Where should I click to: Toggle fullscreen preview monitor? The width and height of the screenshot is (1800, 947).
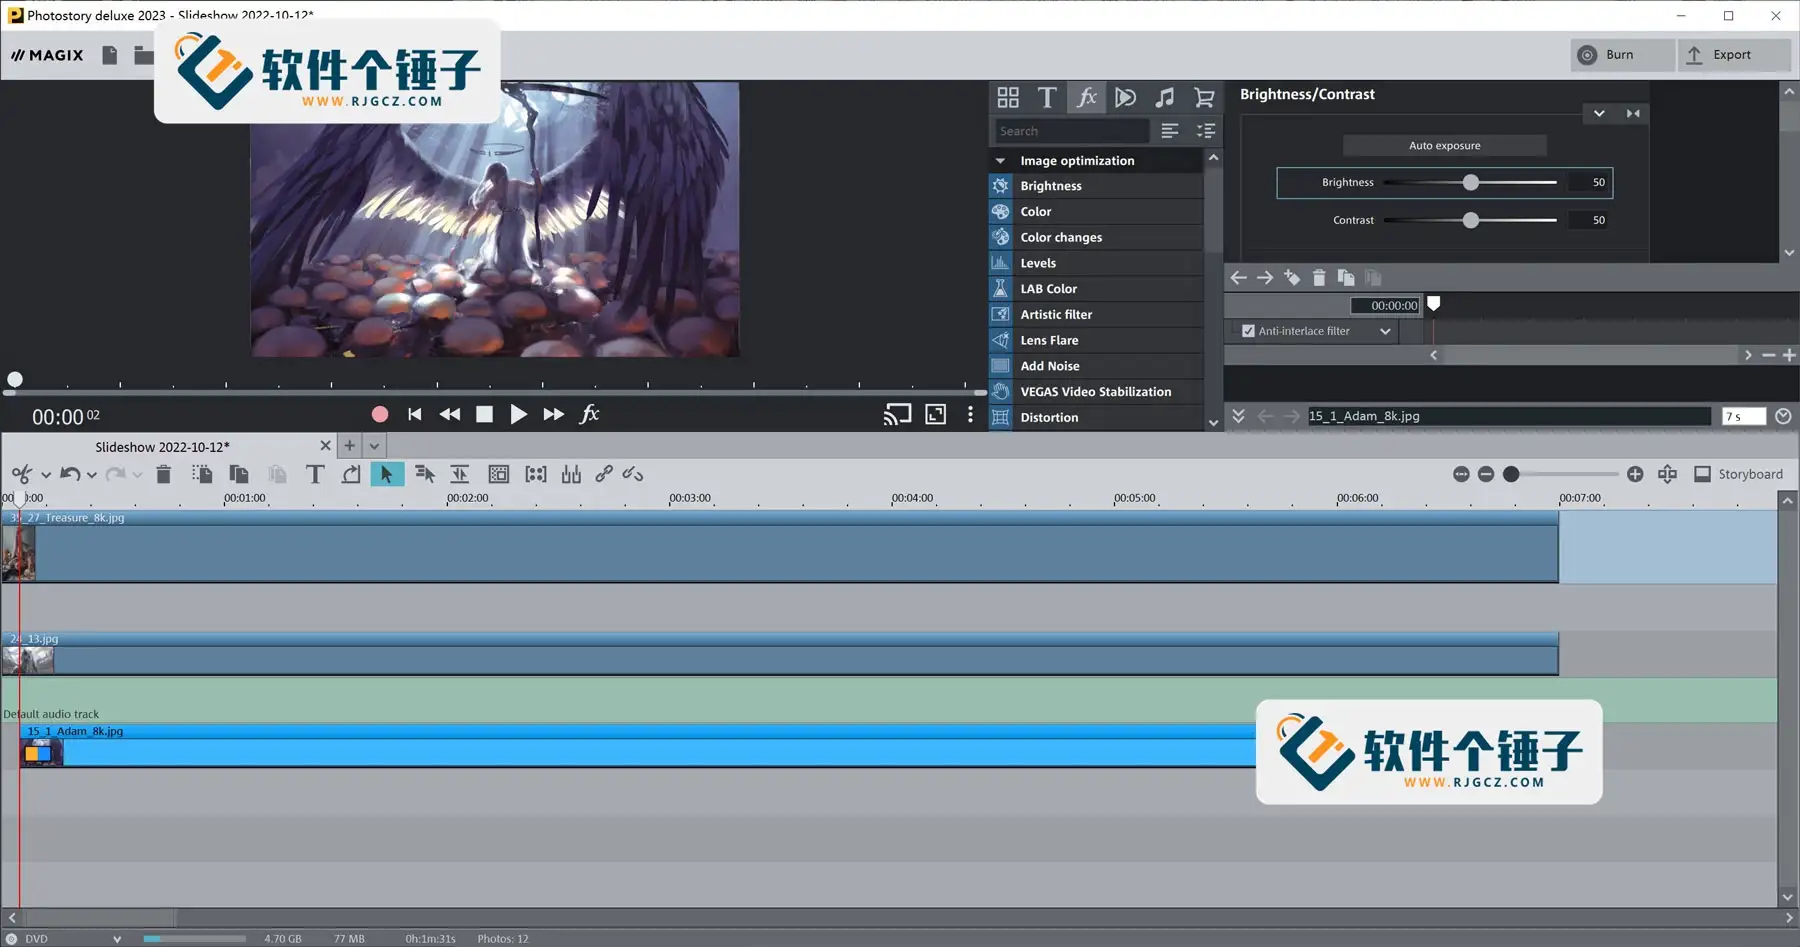(936, 414)
